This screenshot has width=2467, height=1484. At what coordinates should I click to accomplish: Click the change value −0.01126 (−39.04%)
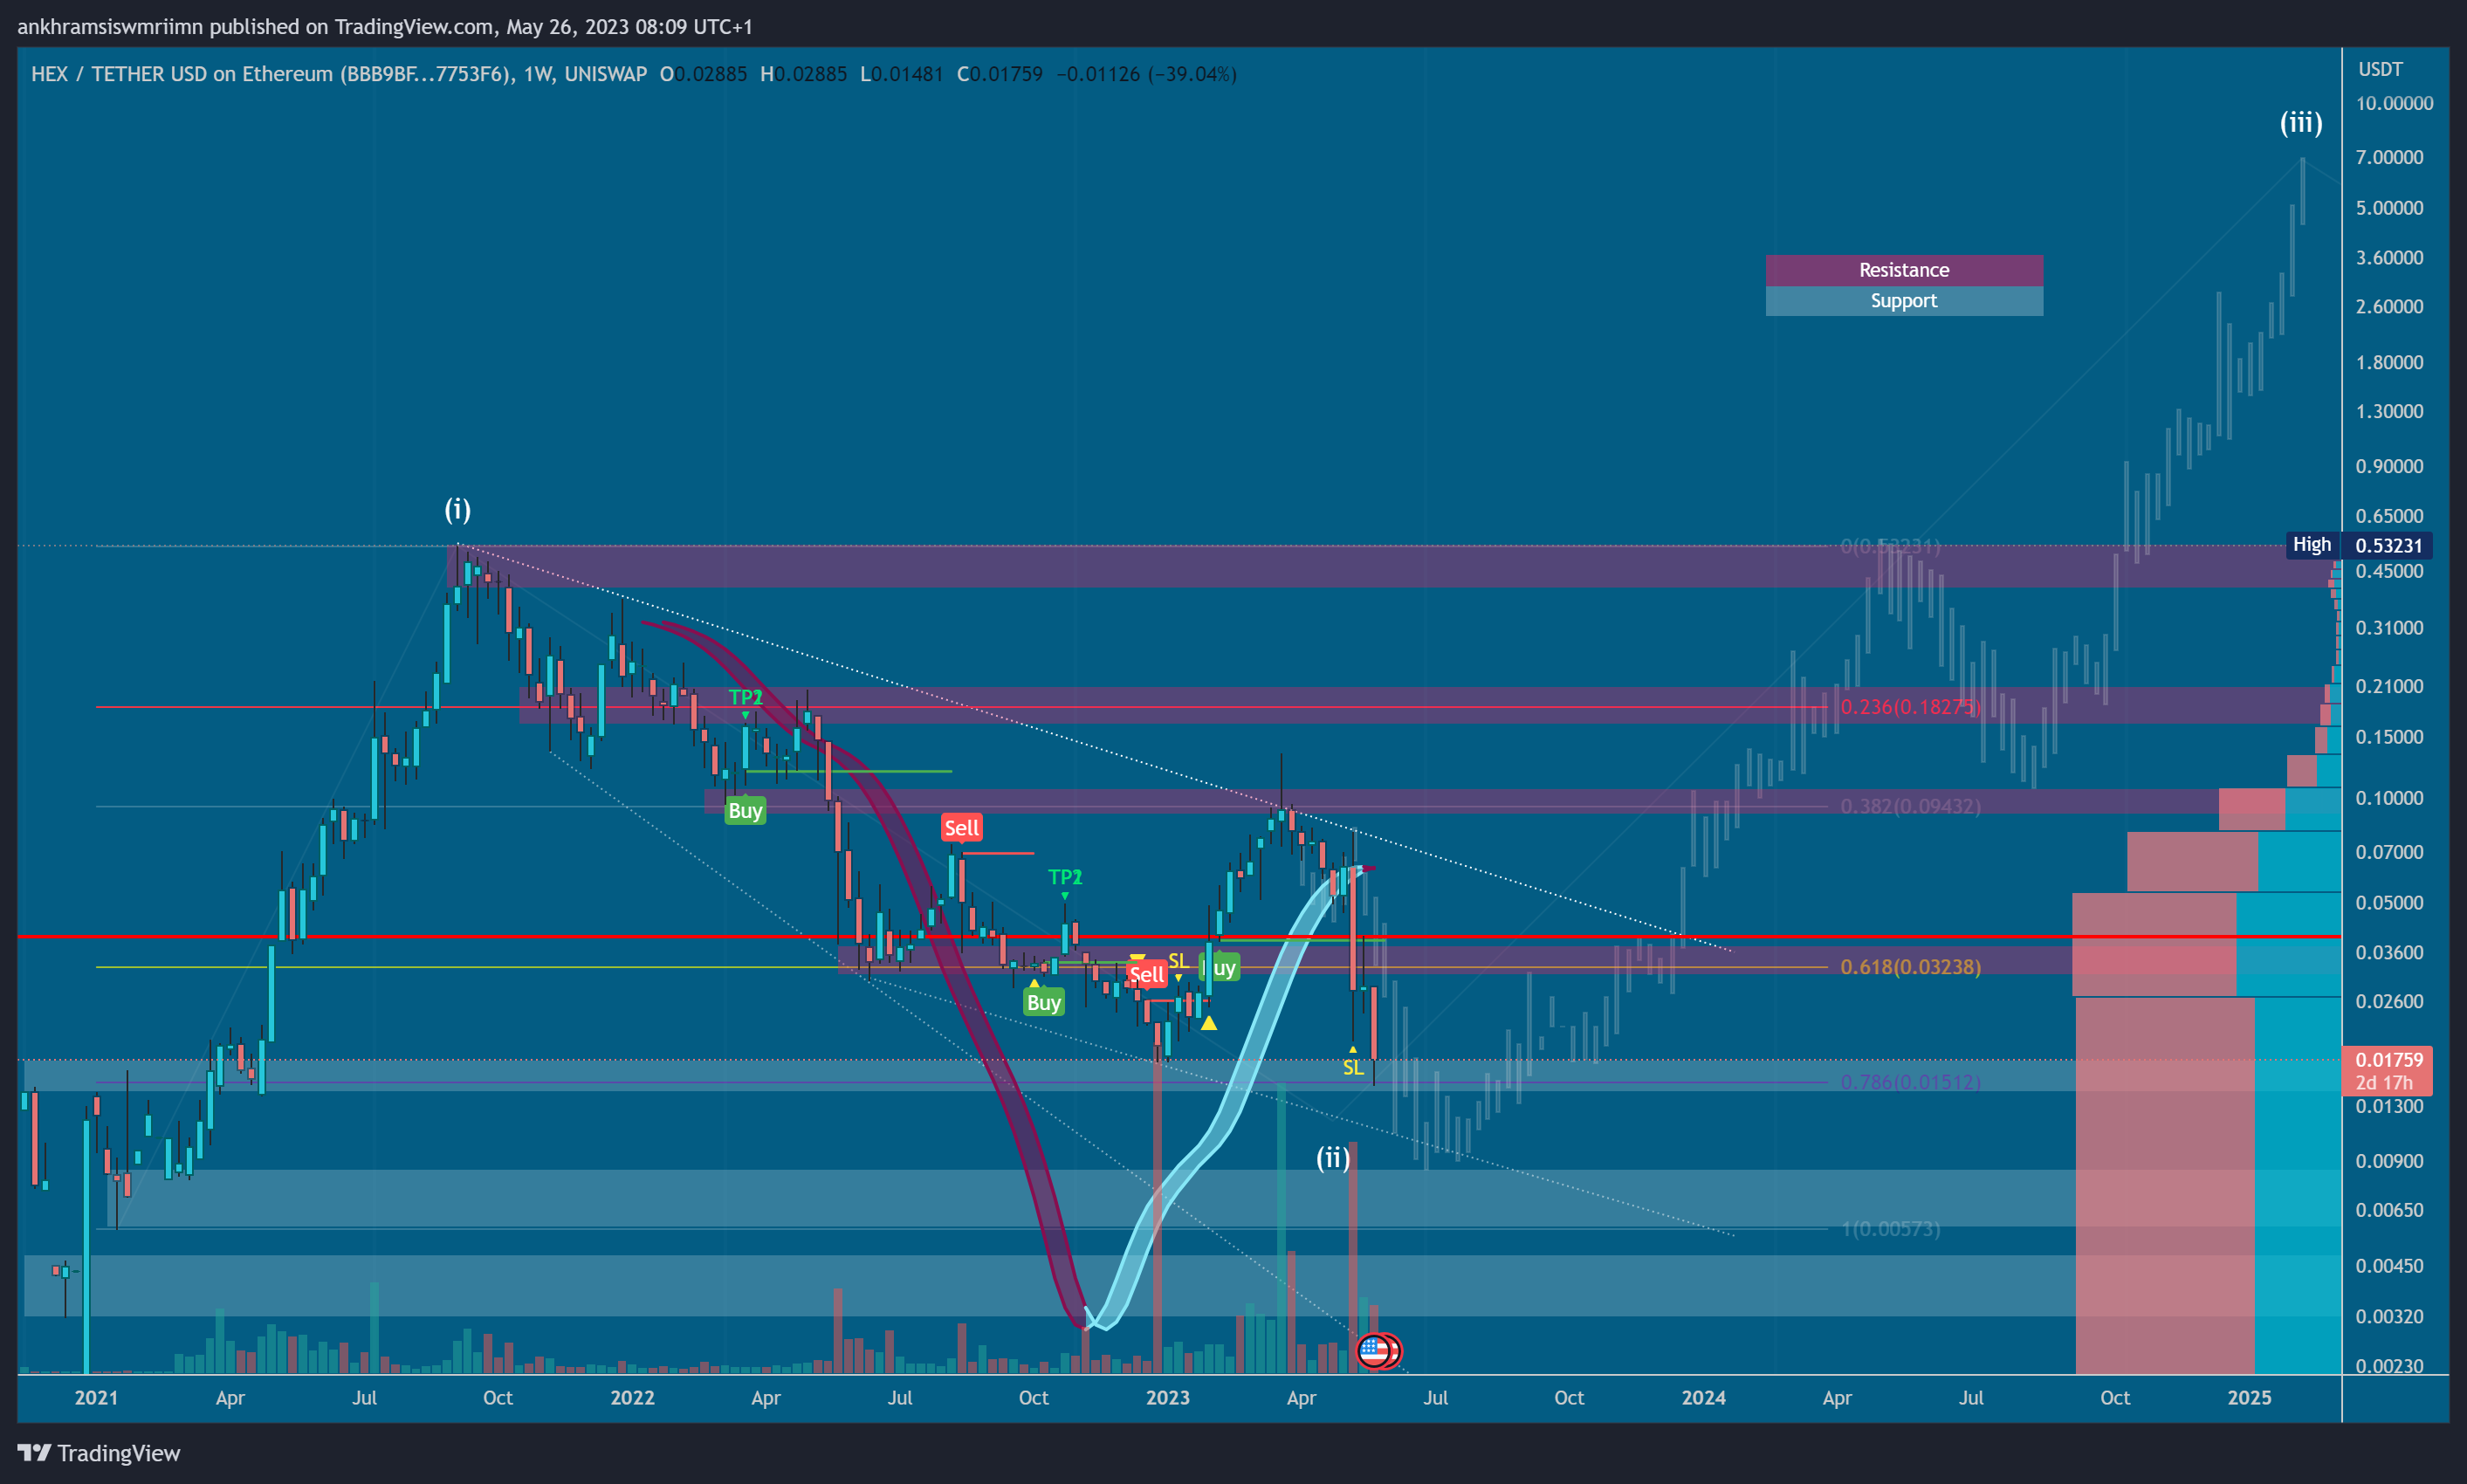(1146, 74)
